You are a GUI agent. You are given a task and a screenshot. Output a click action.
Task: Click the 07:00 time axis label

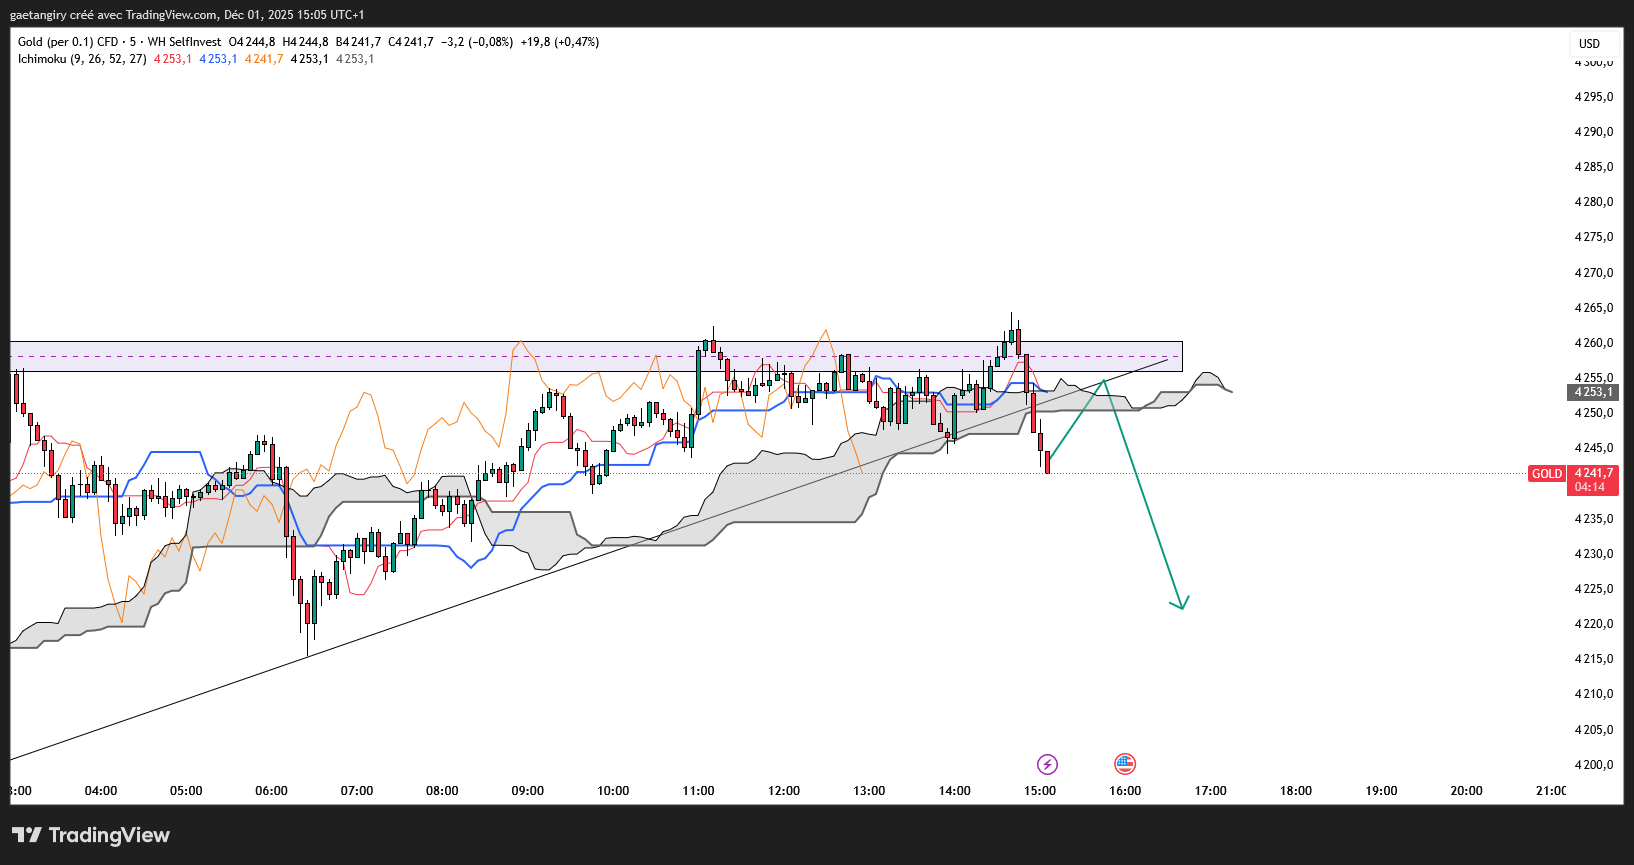357,791
